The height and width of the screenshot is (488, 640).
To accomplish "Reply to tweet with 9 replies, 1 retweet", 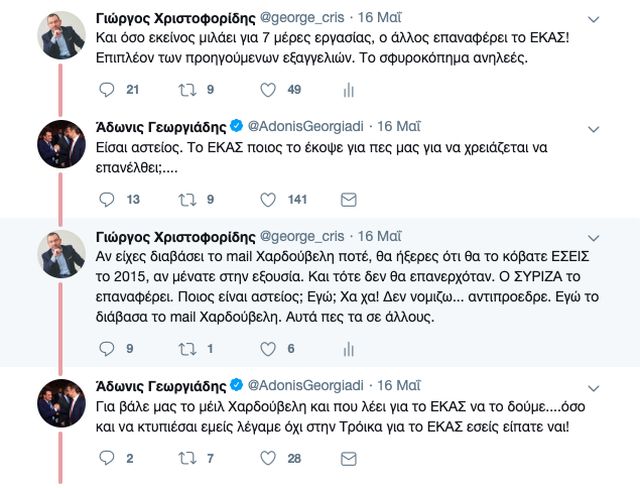I will click(108, 348).
